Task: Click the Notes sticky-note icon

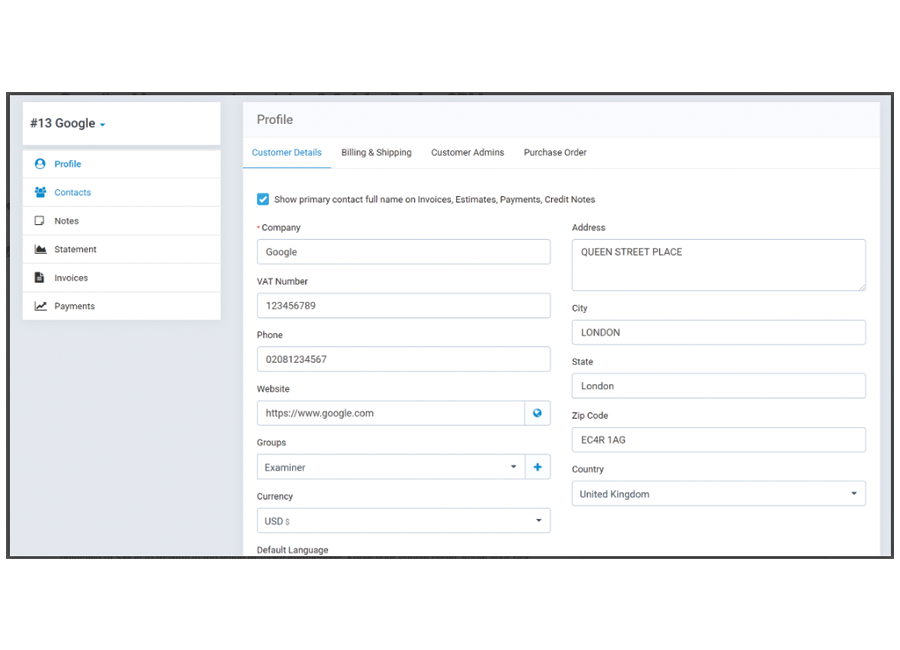Action: point(40,221)
